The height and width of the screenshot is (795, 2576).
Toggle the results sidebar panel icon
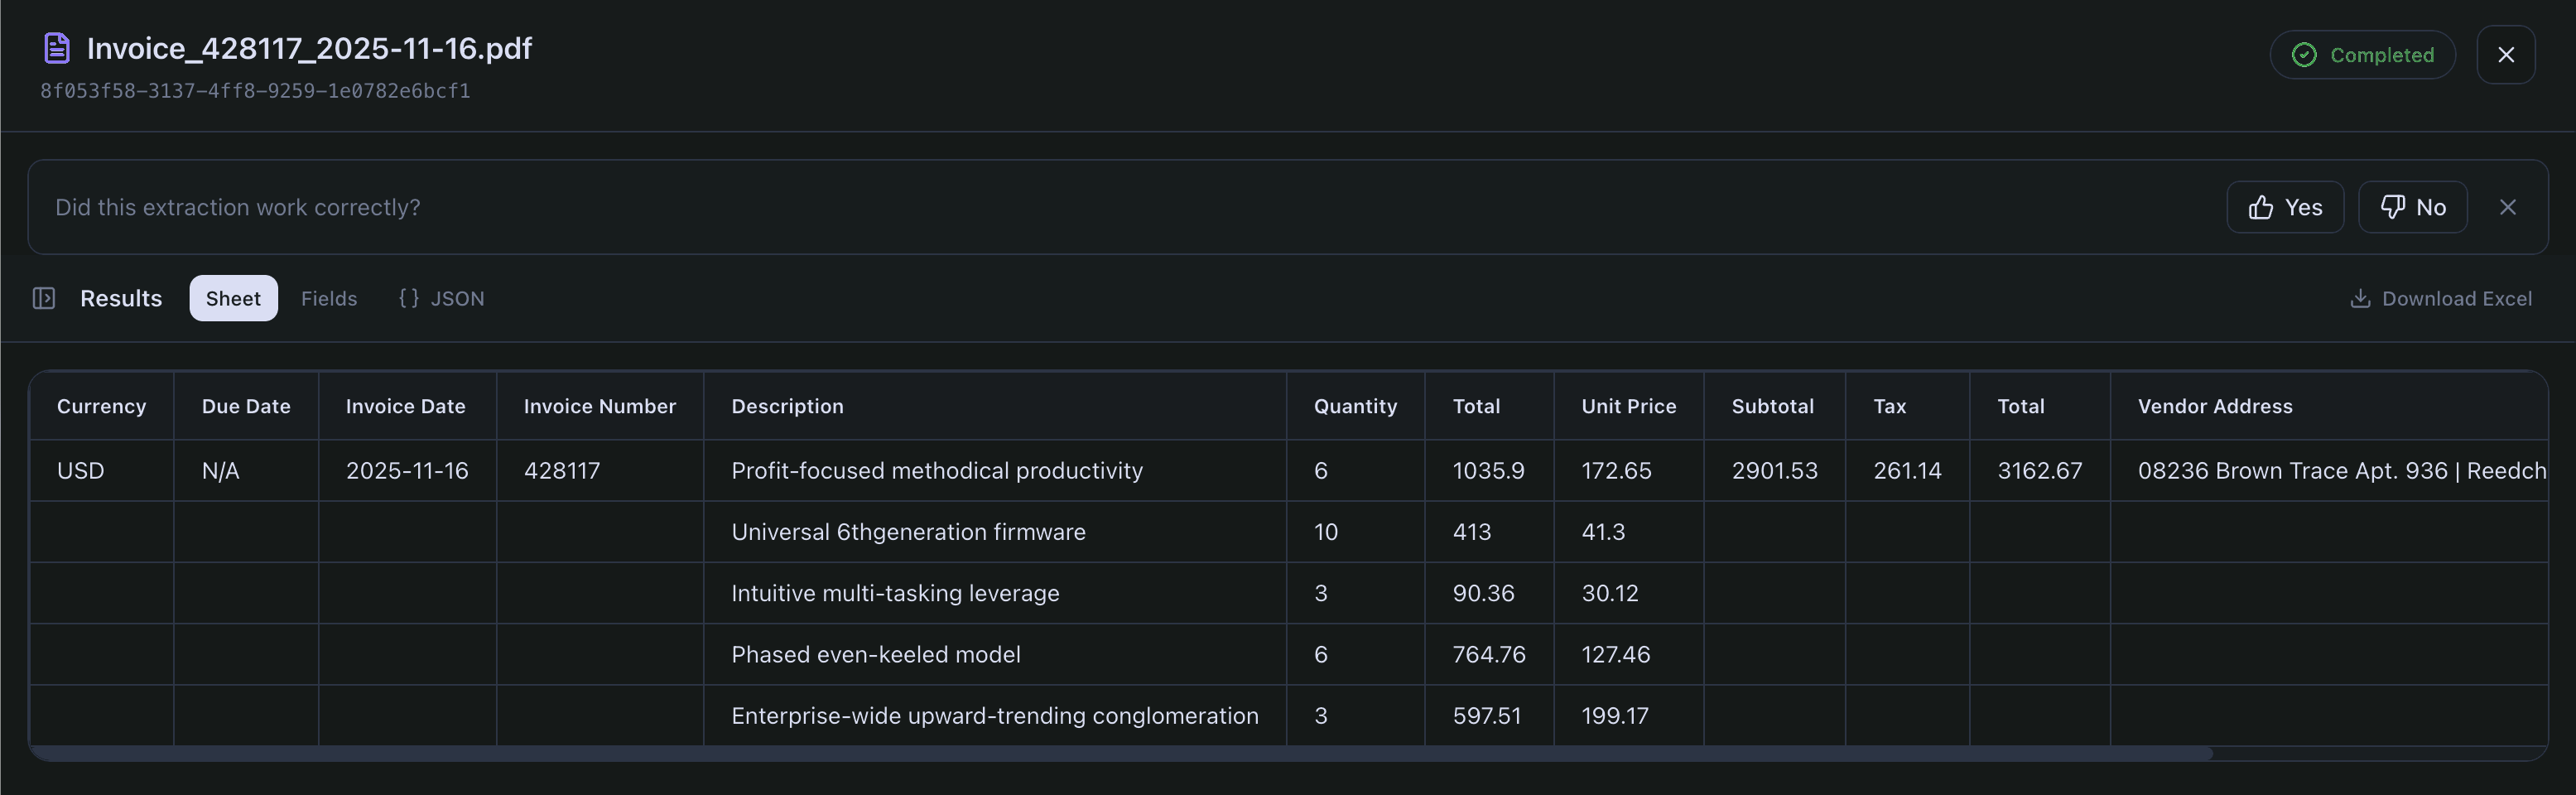pos(44,298)
